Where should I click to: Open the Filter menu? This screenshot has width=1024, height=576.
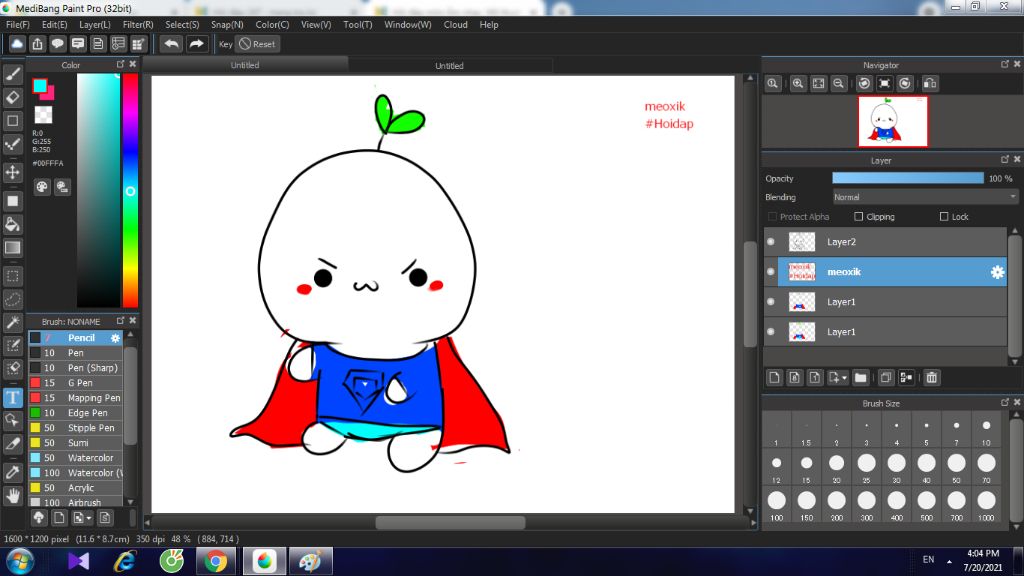pos(138,25)
